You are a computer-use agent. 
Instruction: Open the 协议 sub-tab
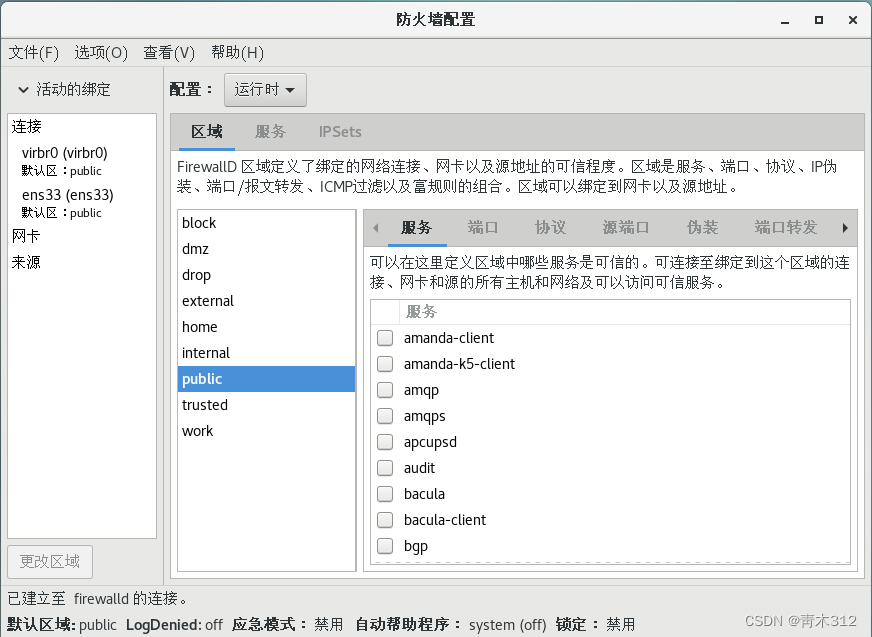(x=551, y=228)
